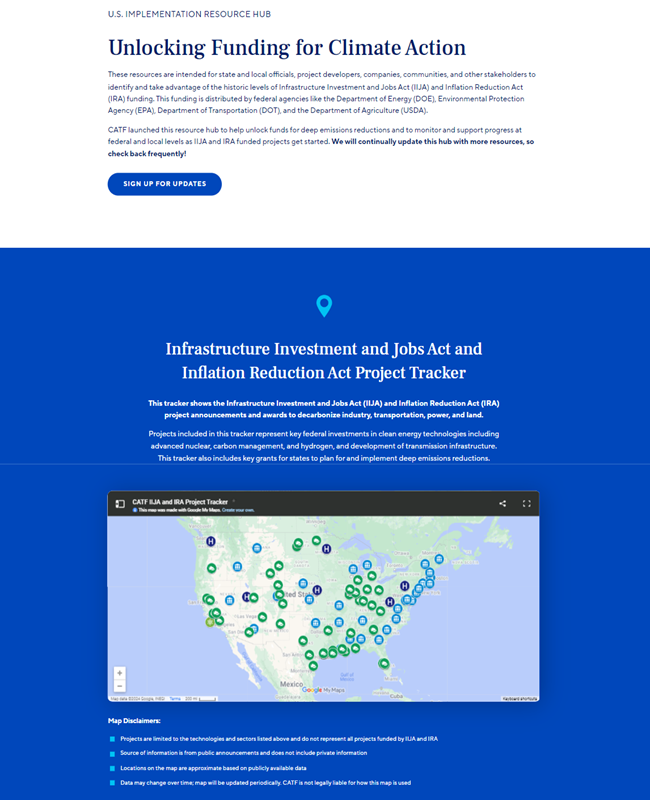The height and width of the screenshot is (800, 650).
Task: Select the green marker in Florida
Action: 383,663
